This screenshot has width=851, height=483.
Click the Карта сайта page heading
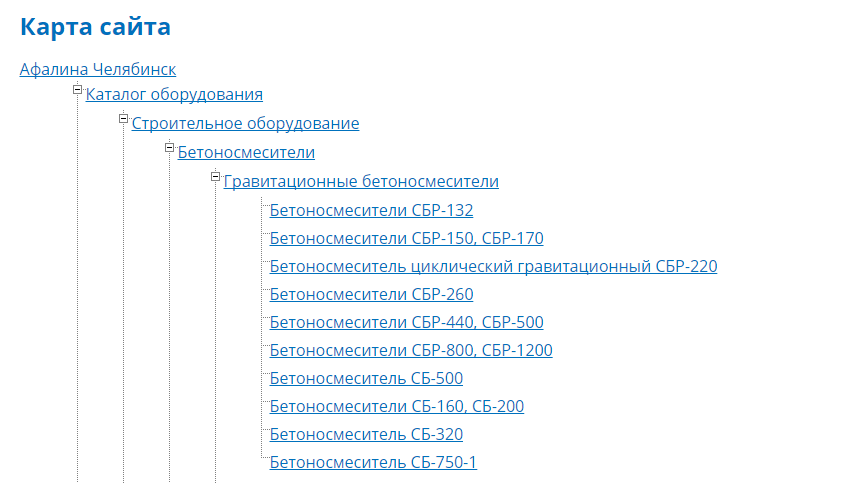click(95, 28)
